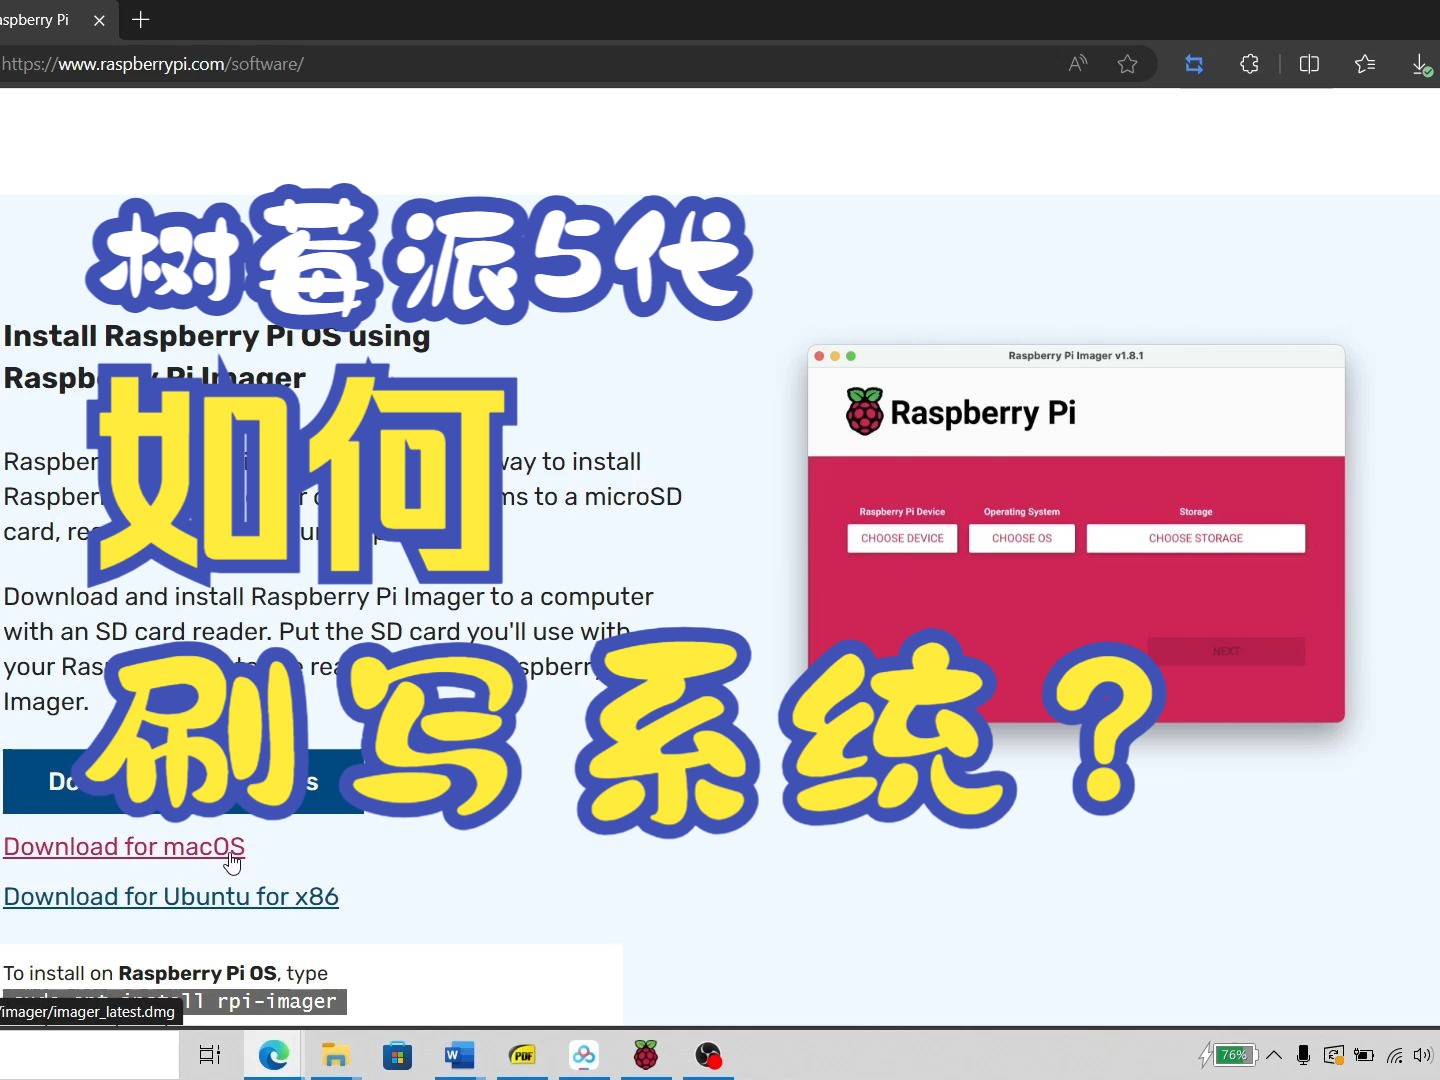Open the yellow PDF app on taskbar
The width and height of the screenshot is (1440, 1080).
tap(522, 1055)
